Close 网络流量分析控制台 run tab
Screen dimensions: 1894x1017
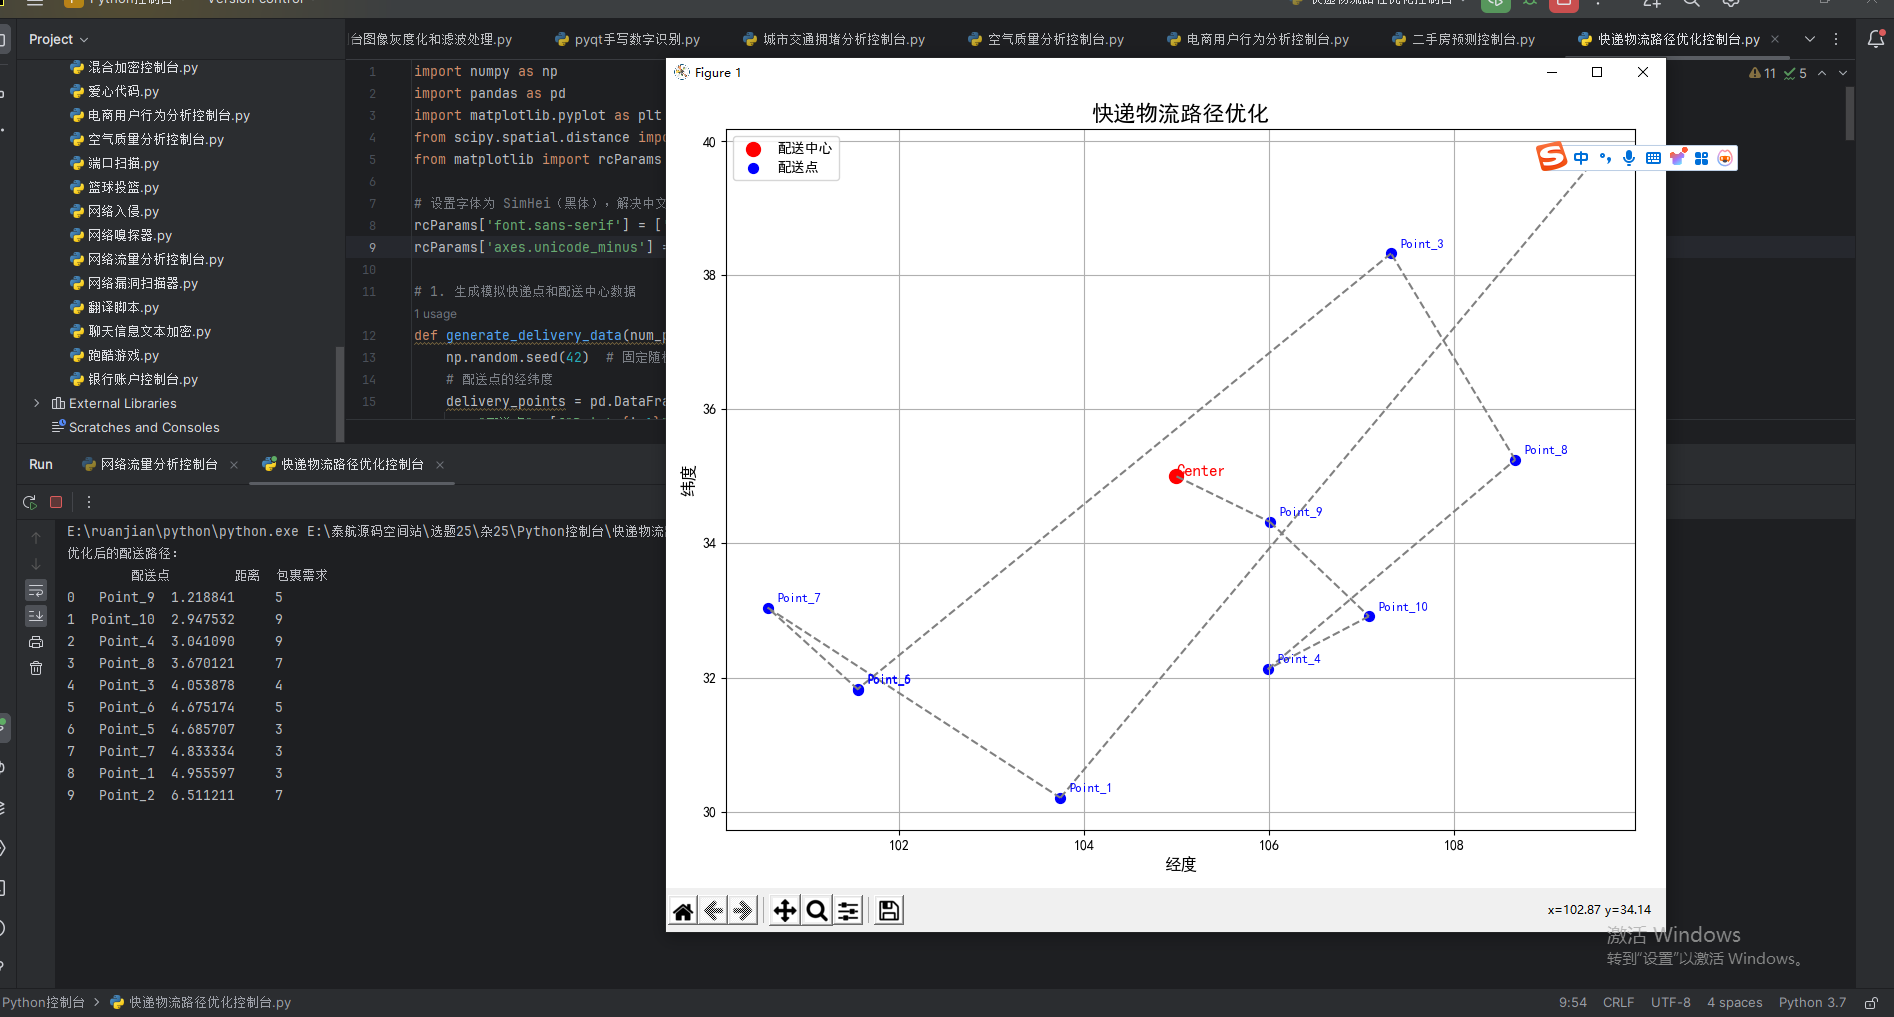[234, 464]
